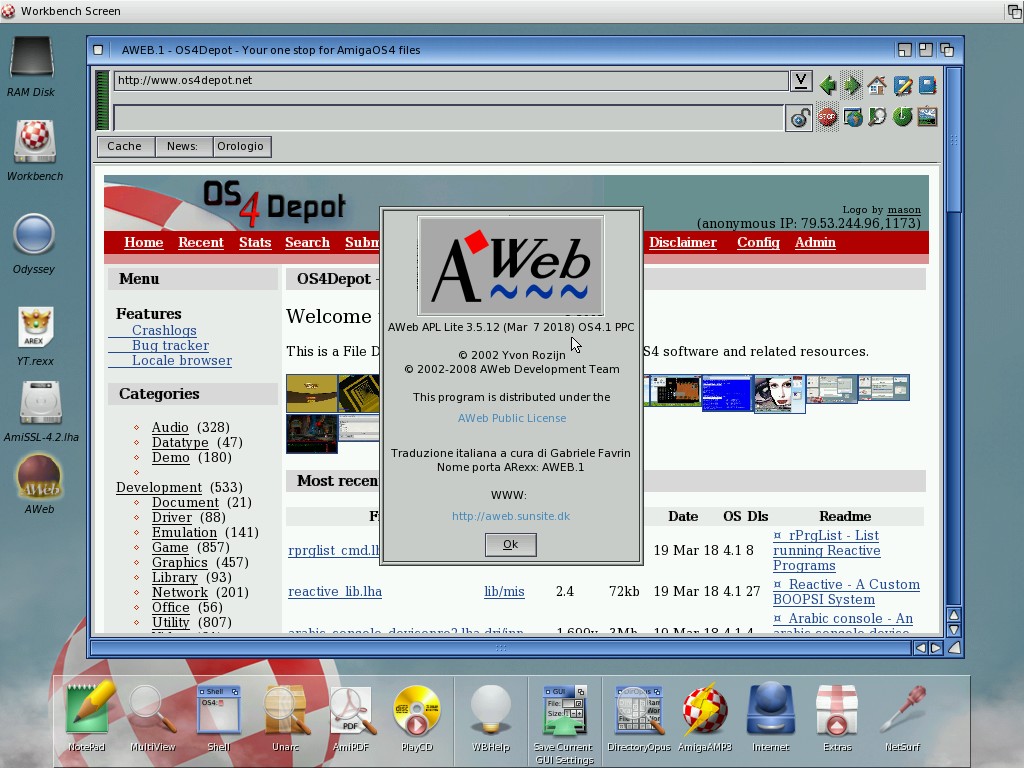Click the scroll down arrow of the page
Image resolution: width=1024 pixels, height=768 pixels.
pyautogui.click(x=953, y=630)
